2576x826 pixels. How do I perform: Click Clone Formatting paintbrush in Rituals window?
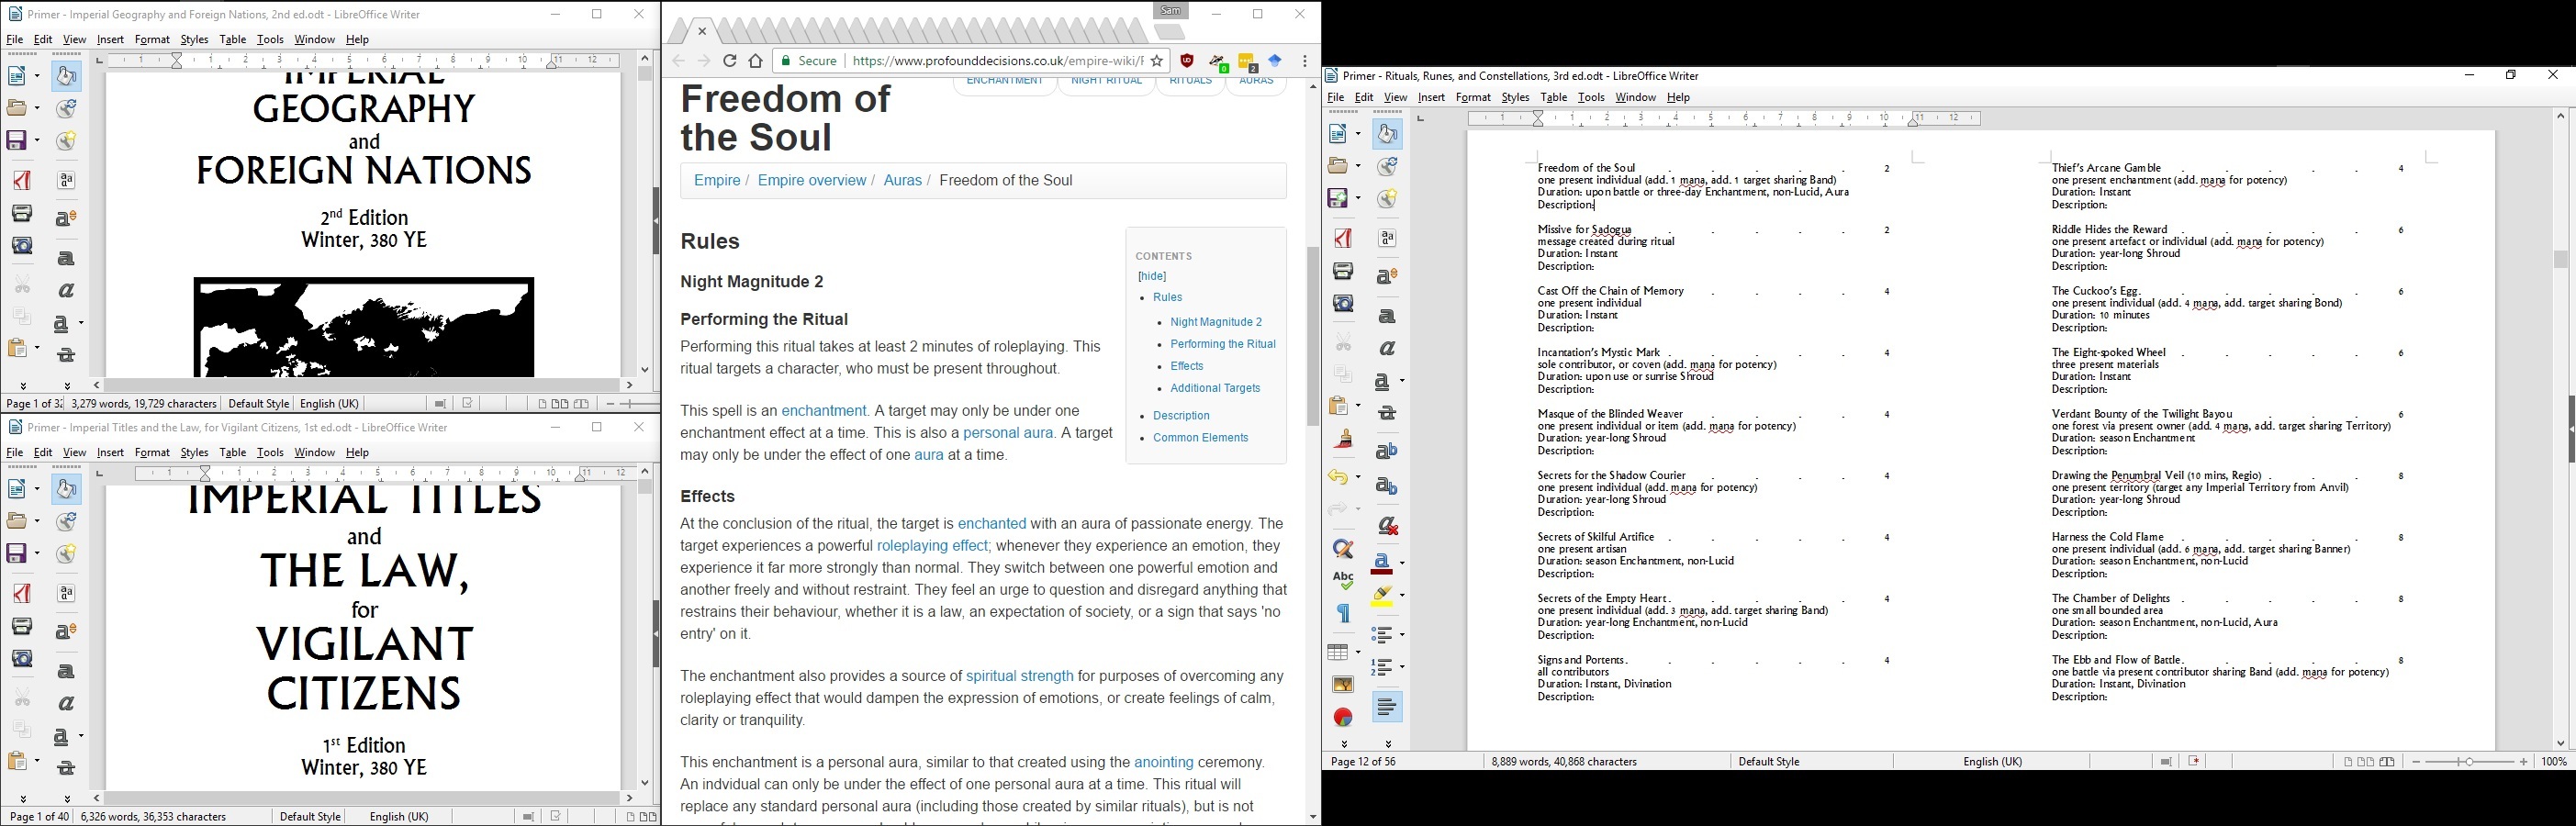[1342, 440]
